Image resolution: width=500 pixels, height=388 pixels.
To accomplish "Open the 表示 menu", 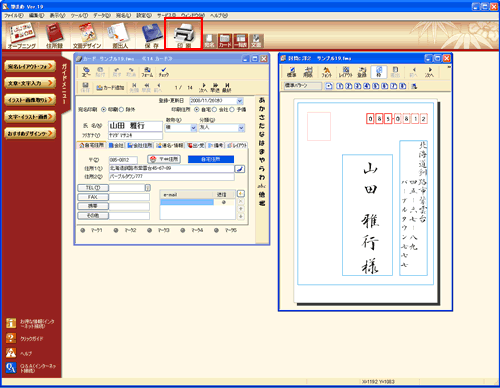I will coord(58,15).
